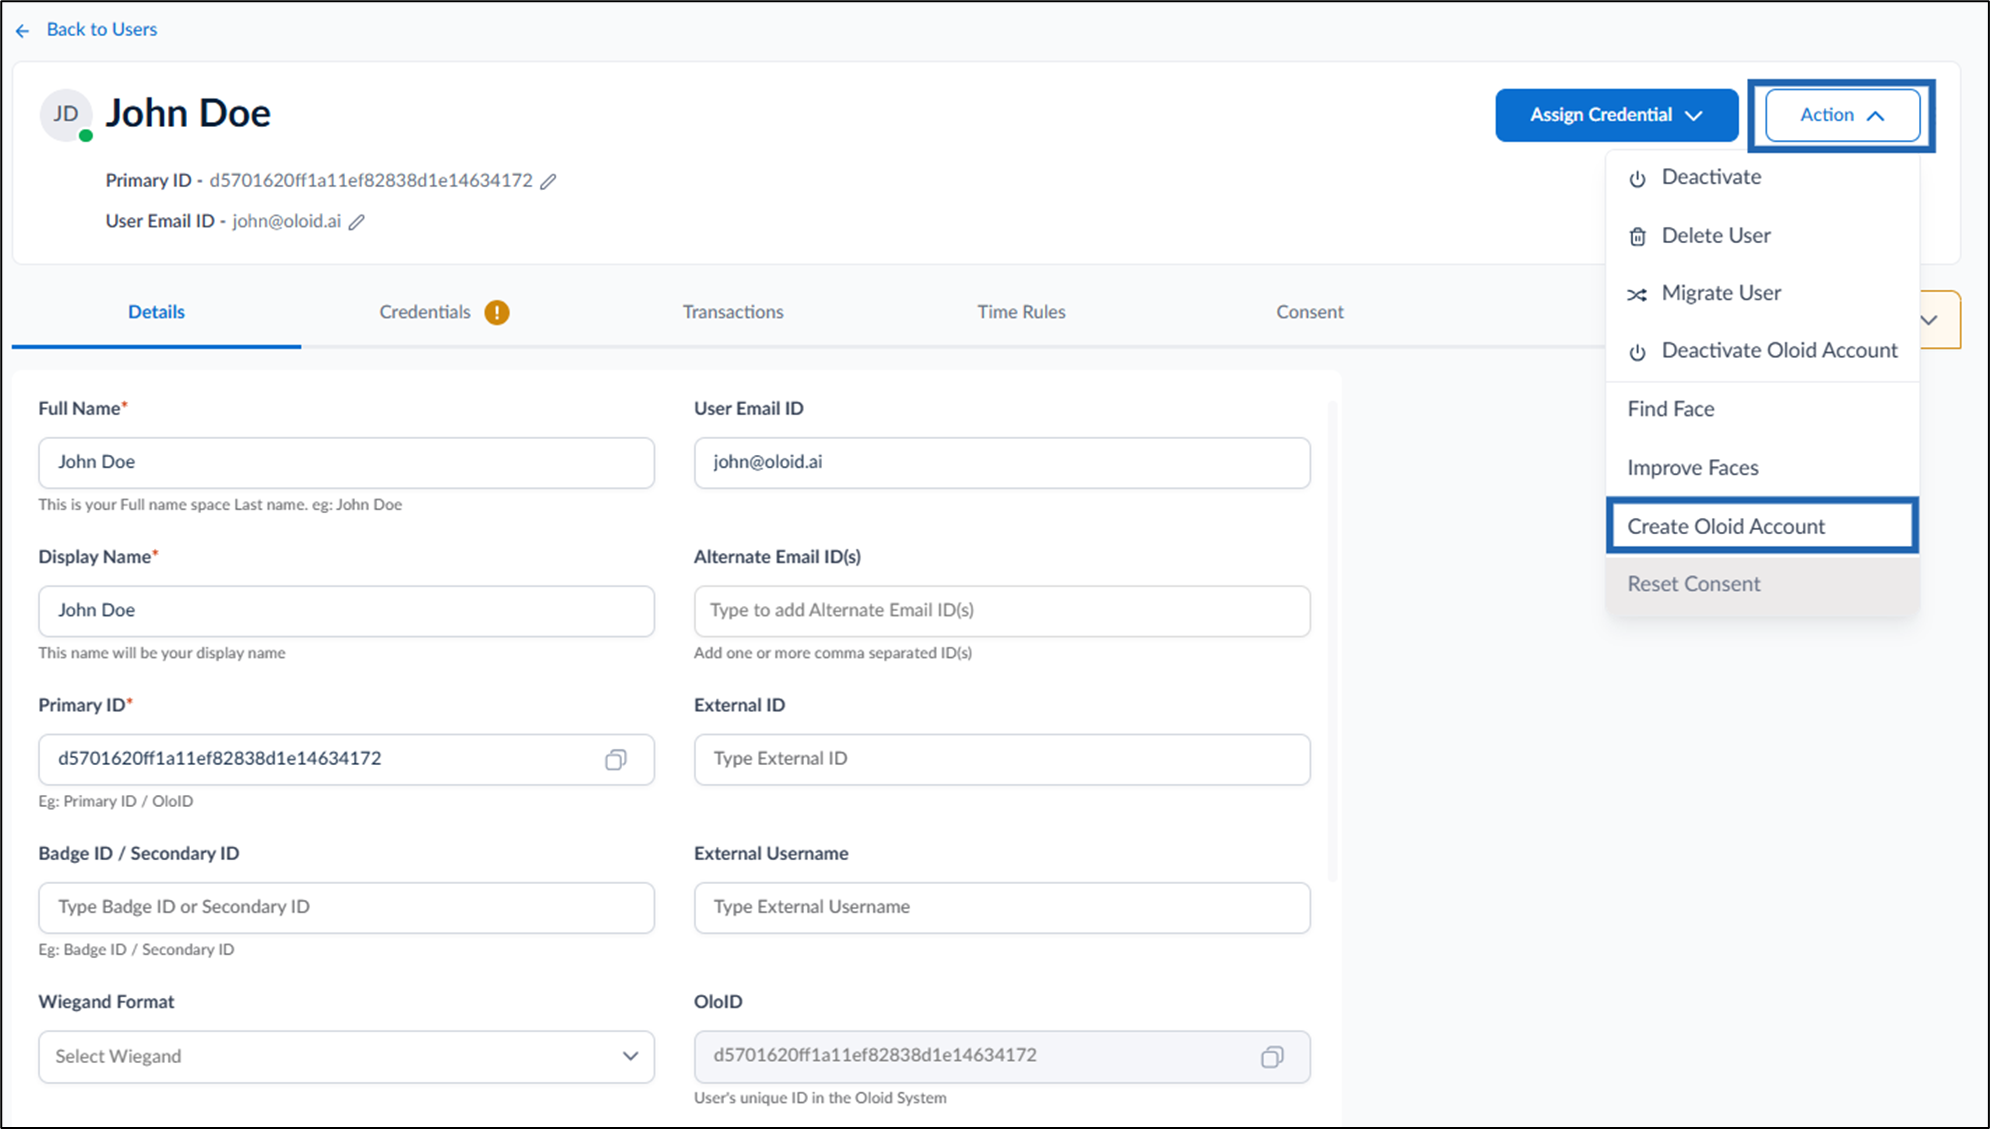Open the Consent tab
This screenshot has width=1990, height=1129.
pyautogui.click(x=1309, y=312)
